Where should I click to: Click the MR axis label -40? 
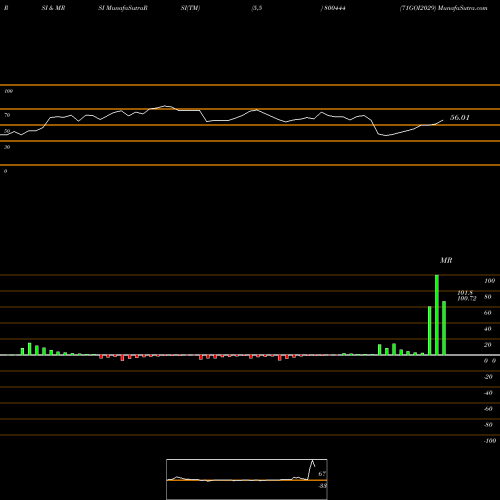(x=488, y=393)
